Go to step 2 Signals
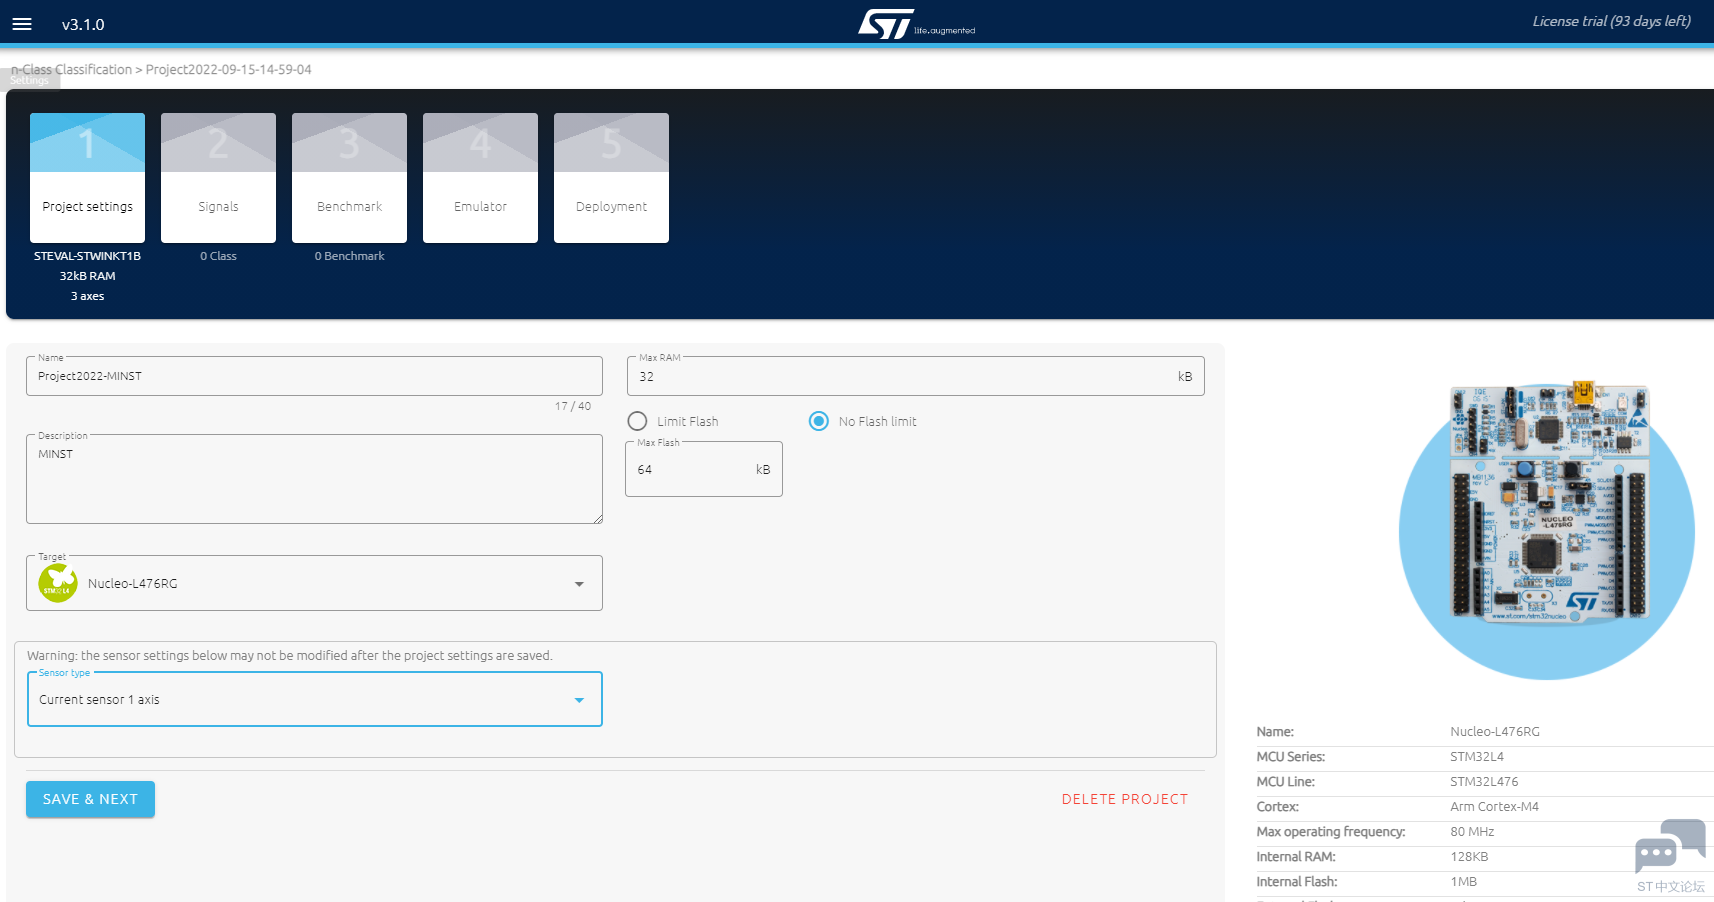The image size is (1714, 902). pyautogui.click(x=218, y=178)
